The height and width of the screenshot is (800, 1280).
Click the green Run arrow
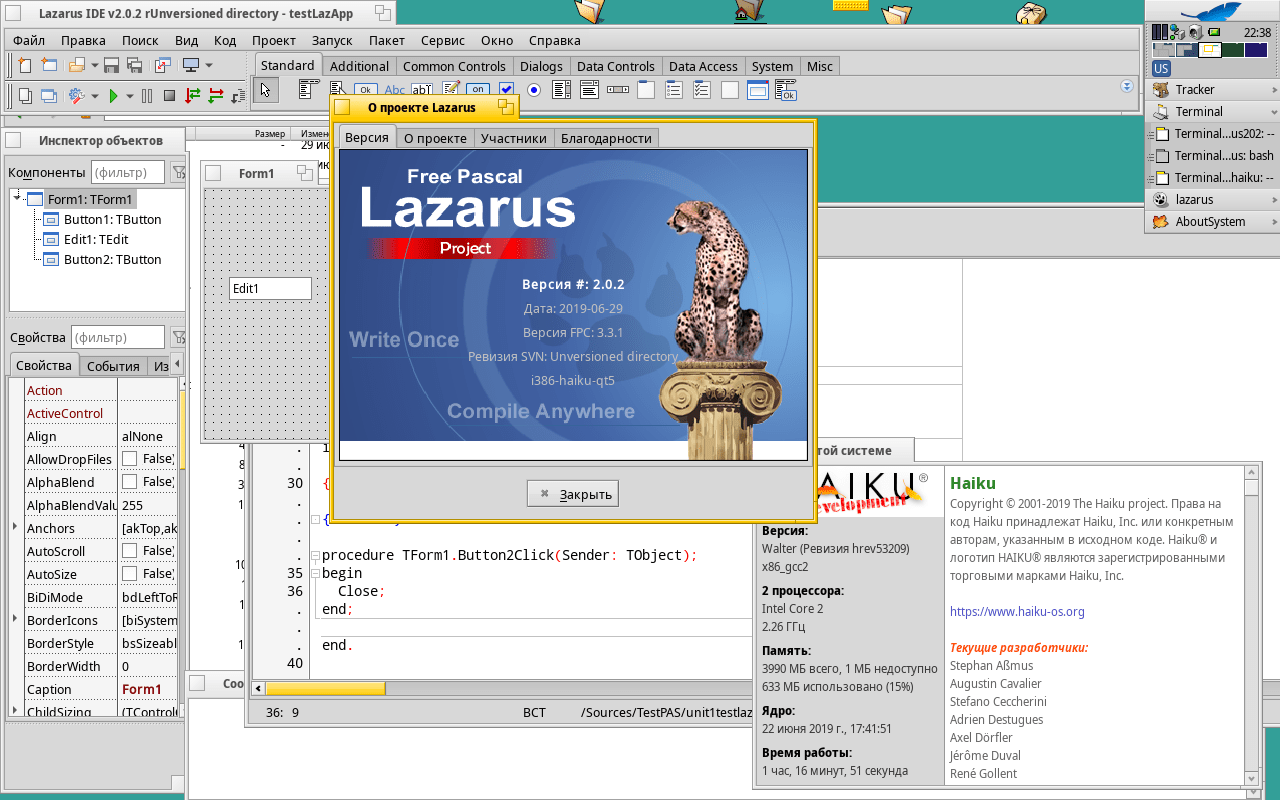point(113,96)
